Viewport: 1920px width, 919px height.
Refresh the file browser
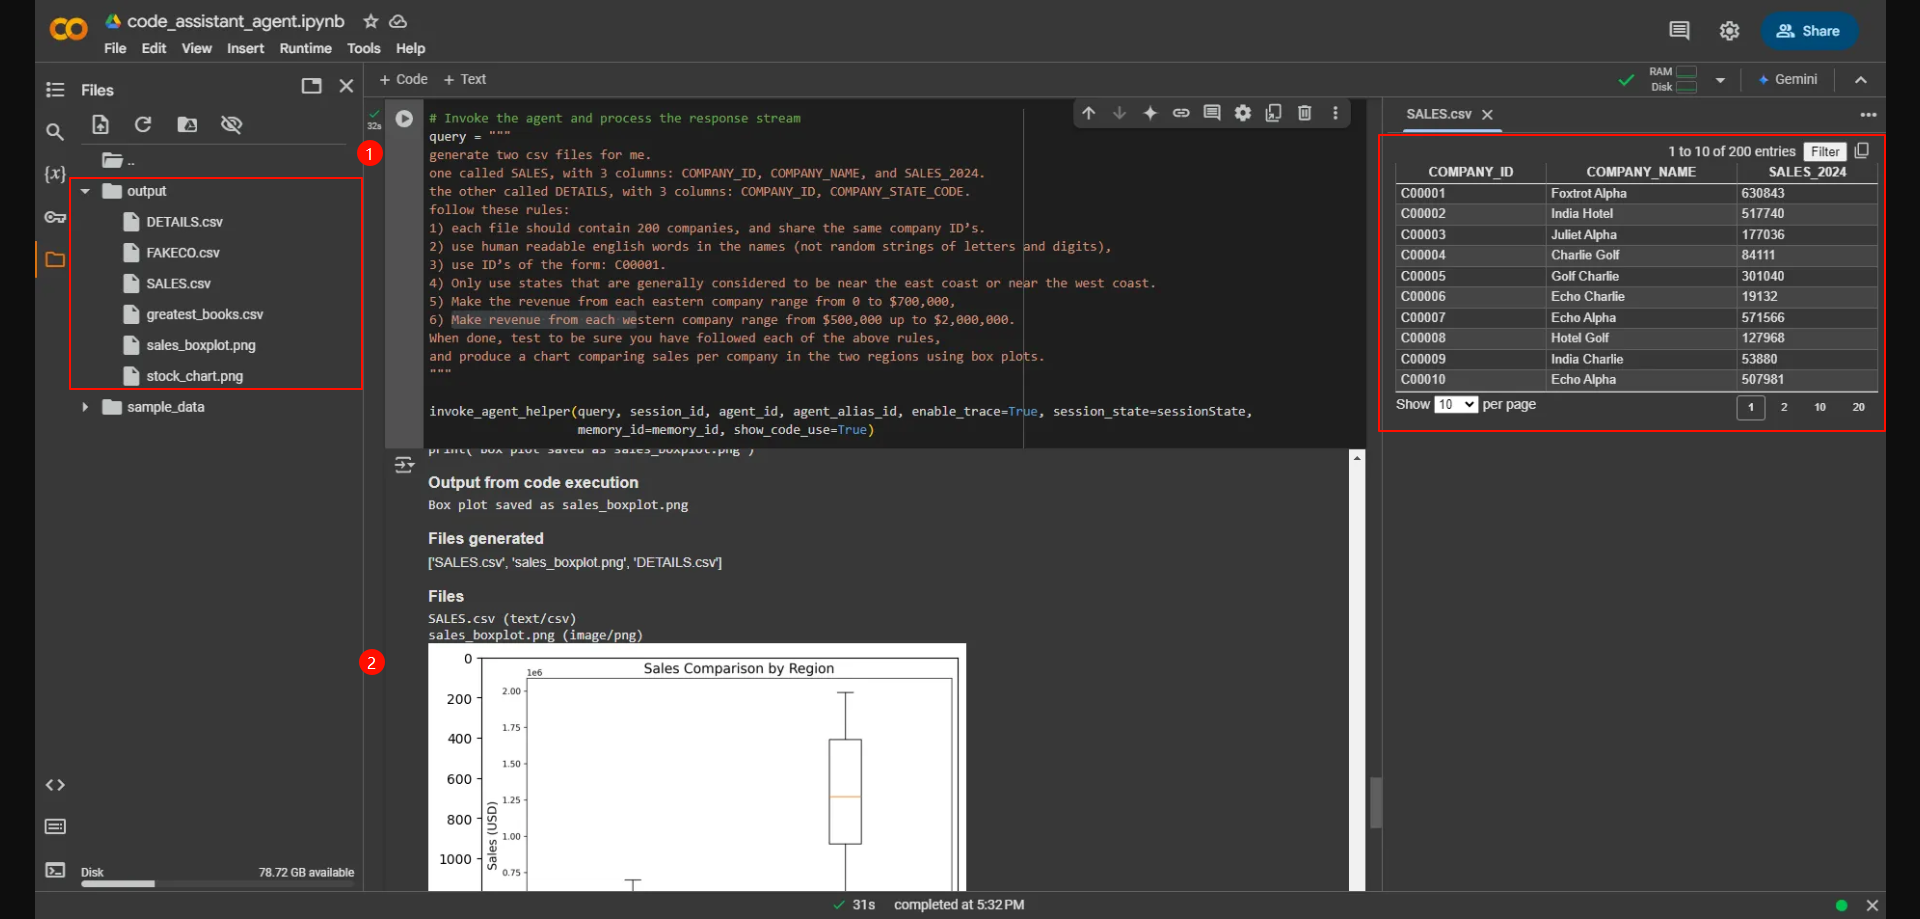click(x=143, y=124)
